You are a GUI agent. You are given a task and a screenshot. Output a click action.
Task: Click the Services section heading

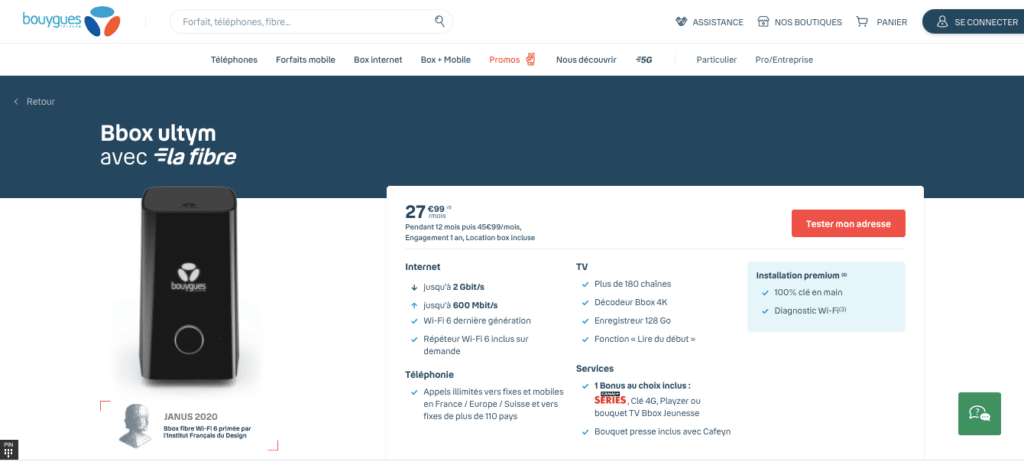pyautogui.click(x=595, y=369)
